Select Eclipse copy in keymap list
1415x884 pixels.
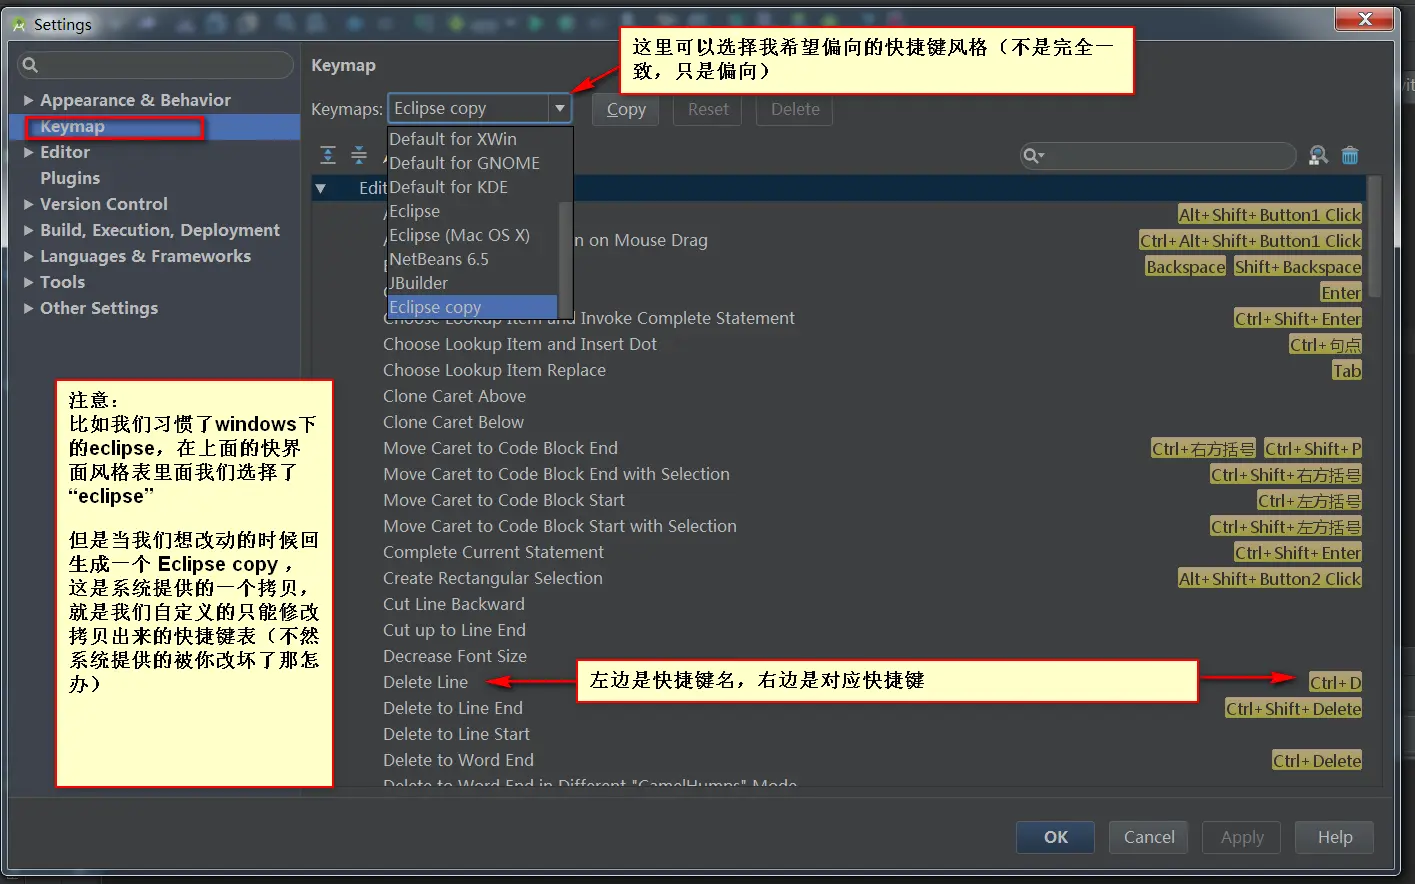tap(473, 307)
